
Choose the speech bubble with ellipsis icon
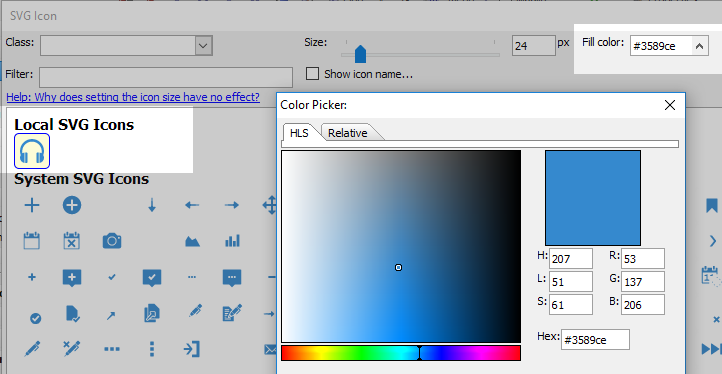pyautogui.click(x=232, y=278)
